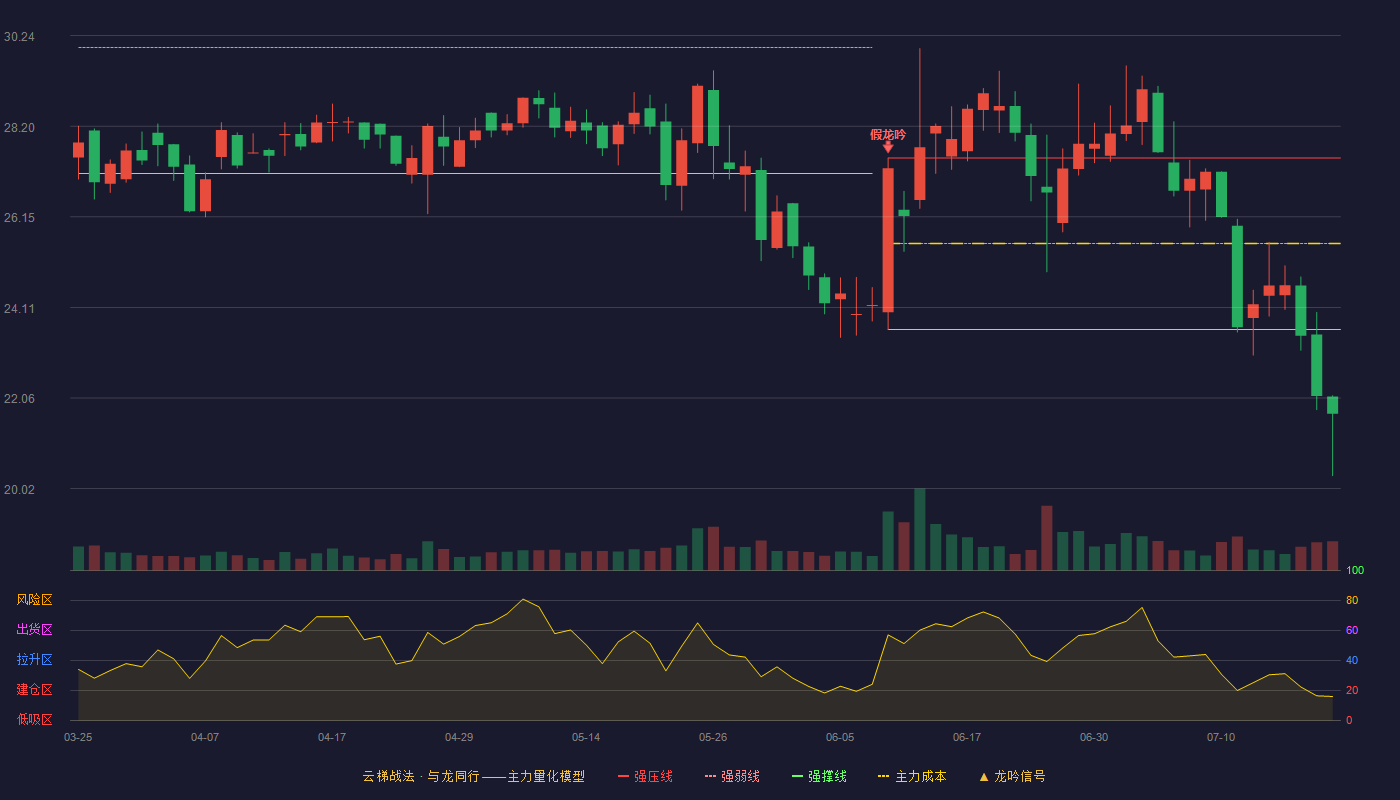This screenshot has width=1400, height=800.
Task: Click the 07-10 date label
Action: click(x=1221, y=737)
